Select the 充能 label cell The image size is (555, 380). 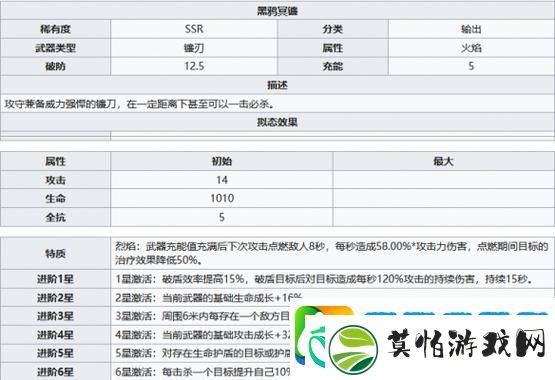[332, 66]
